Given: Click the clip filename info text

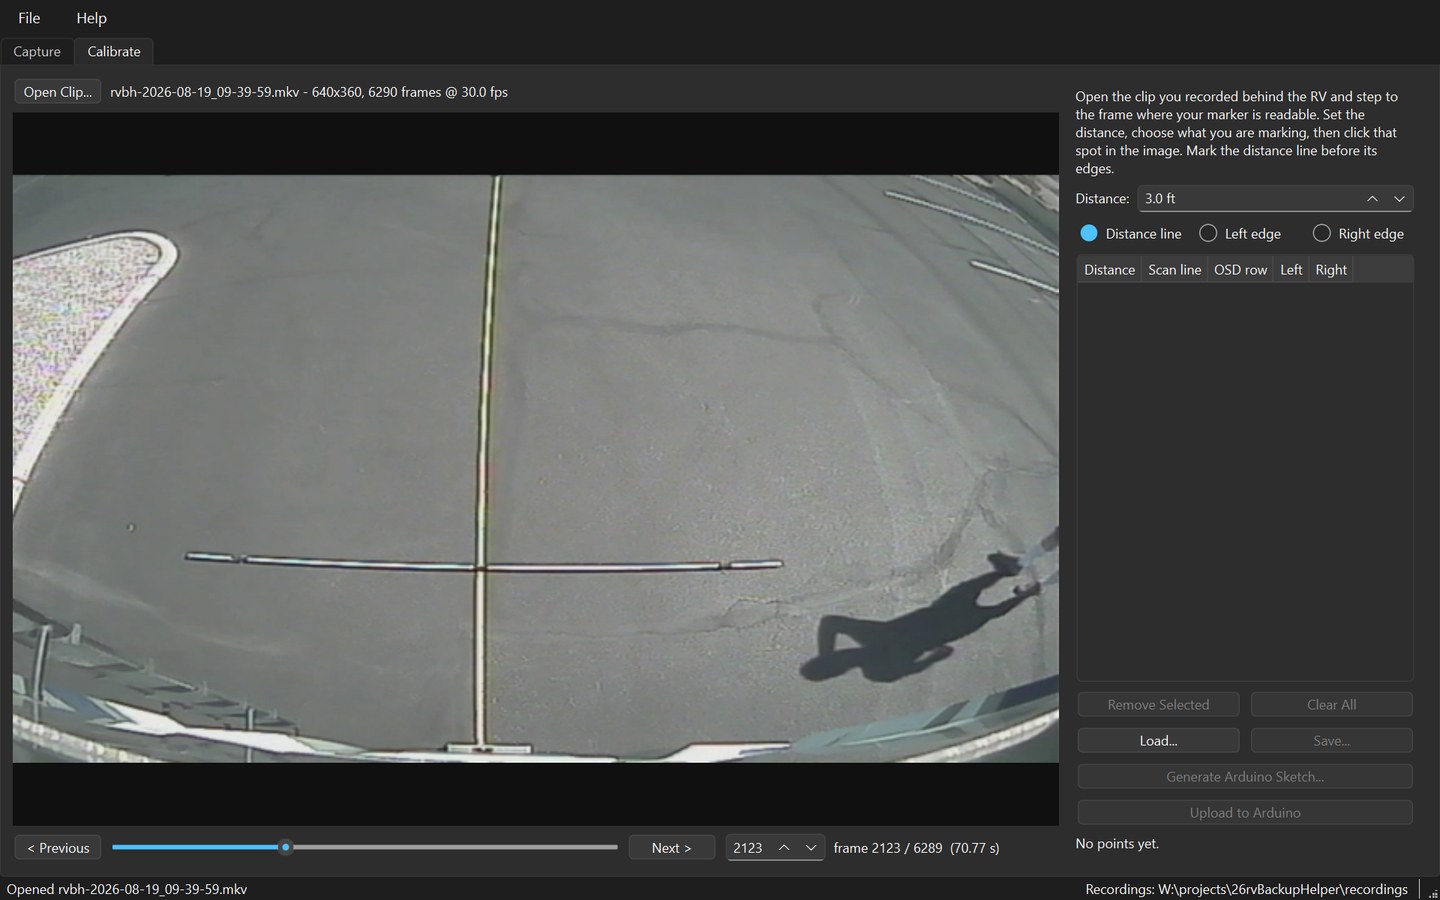Looking at the screenshot, I should click(x=309, y=92).
